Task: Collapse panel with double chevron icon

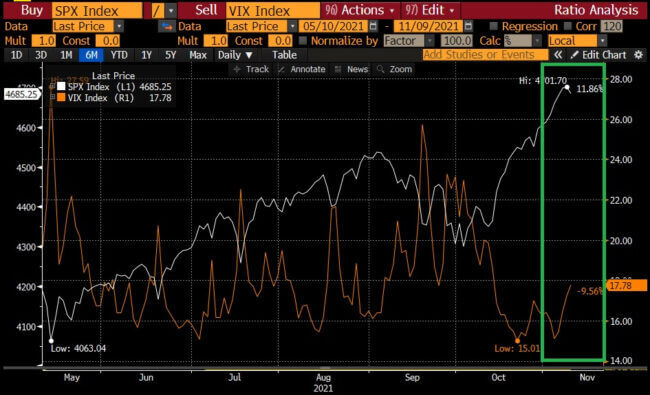Action: point(558,55)
